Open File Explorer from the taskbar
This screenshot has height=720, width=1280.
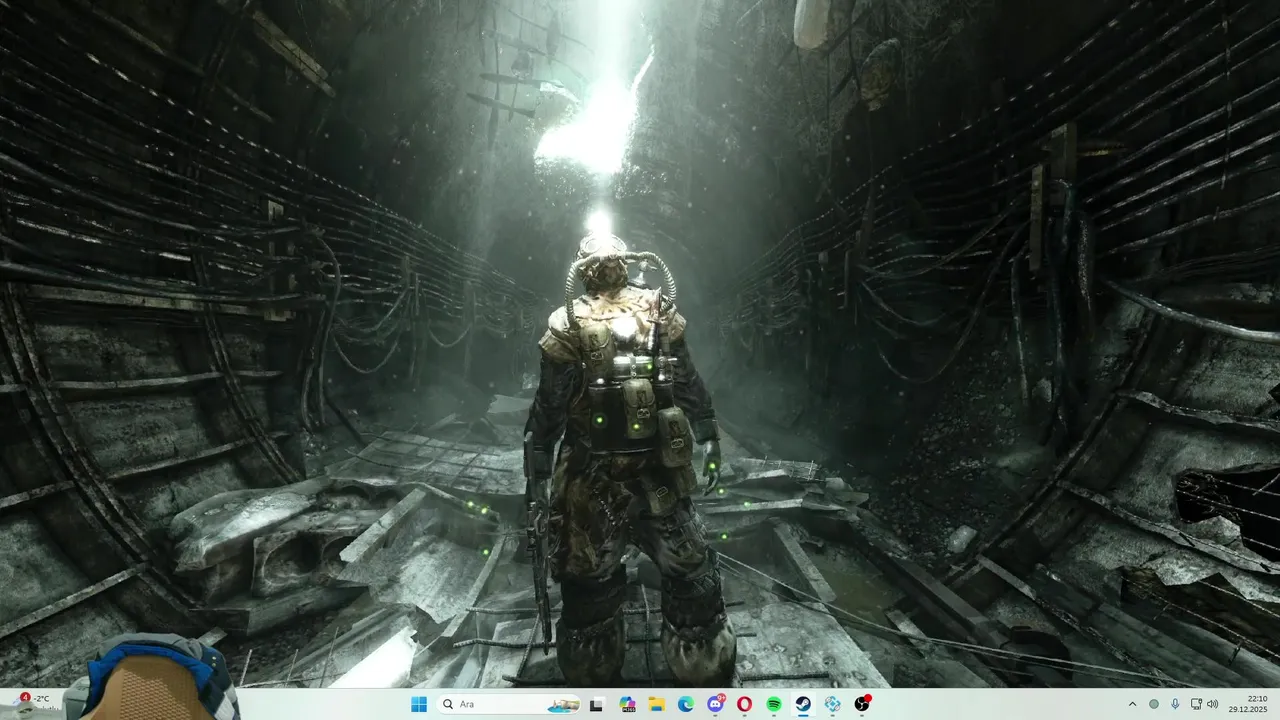pos(657,704)
